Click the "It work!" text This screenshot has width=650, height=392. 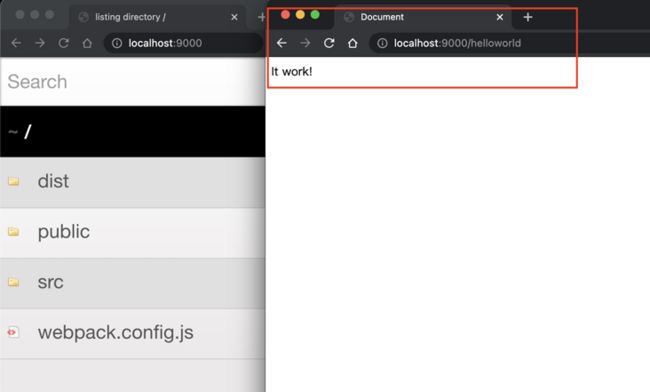pyautogui.click(x=291, y=72)
